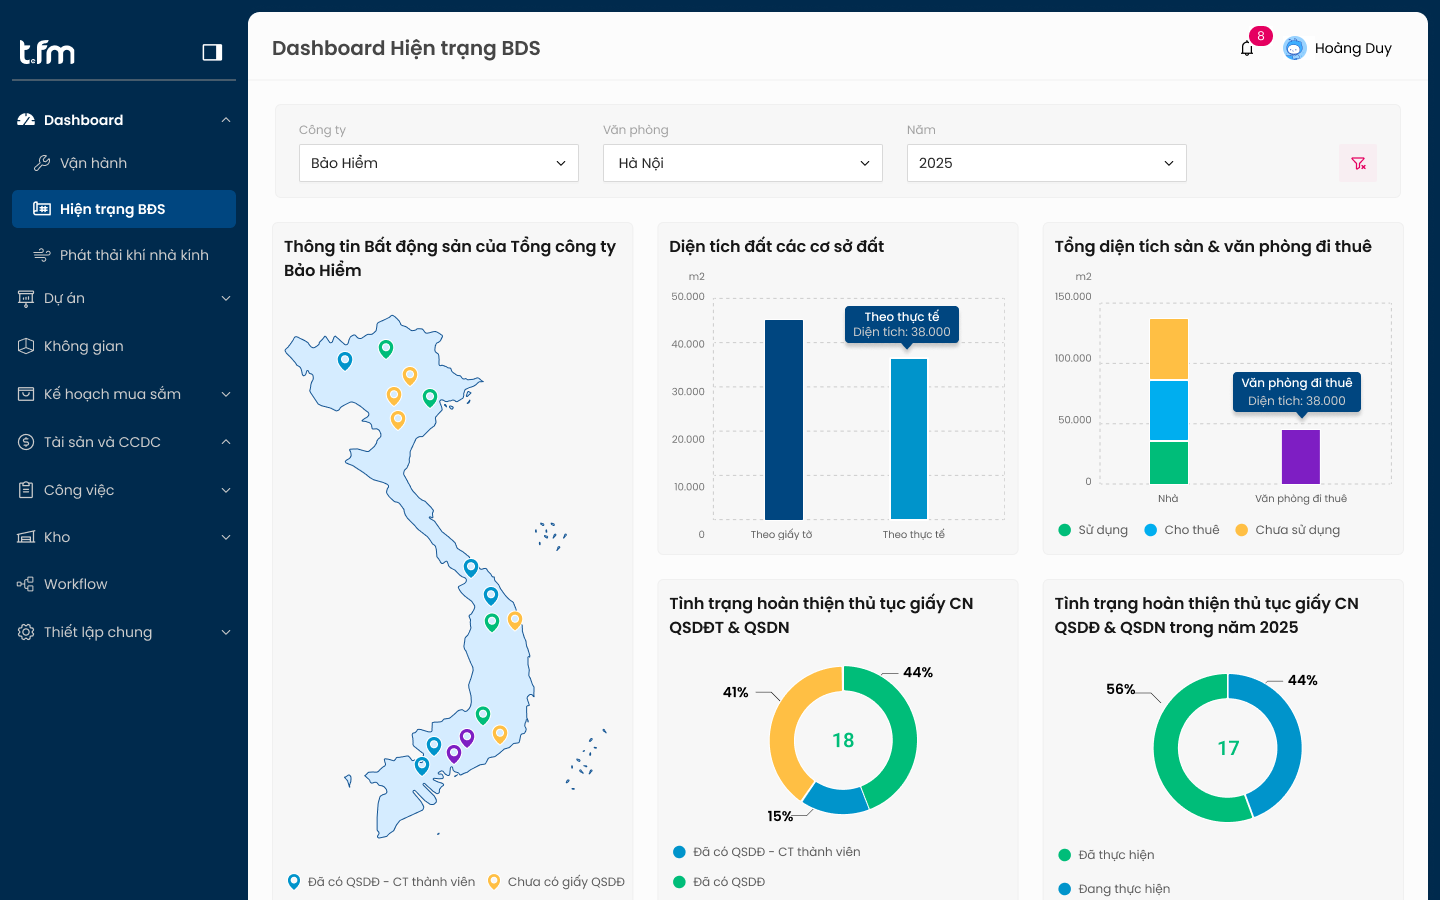The width and height of the screenshot is (1440, 900).
Task: Open the Năm dropdown showing 2025
Action: pos(1047,163)
